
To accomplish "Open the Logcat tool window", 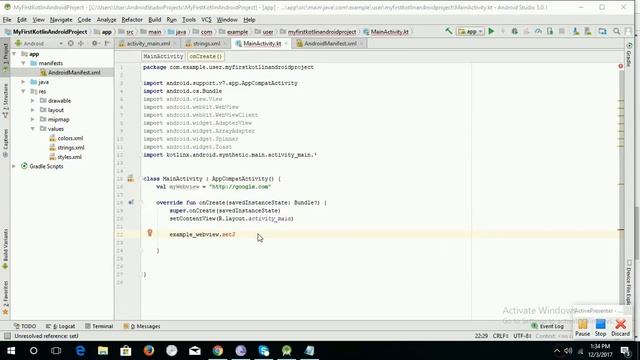I will pyautogui.click(x=60, y=326).
